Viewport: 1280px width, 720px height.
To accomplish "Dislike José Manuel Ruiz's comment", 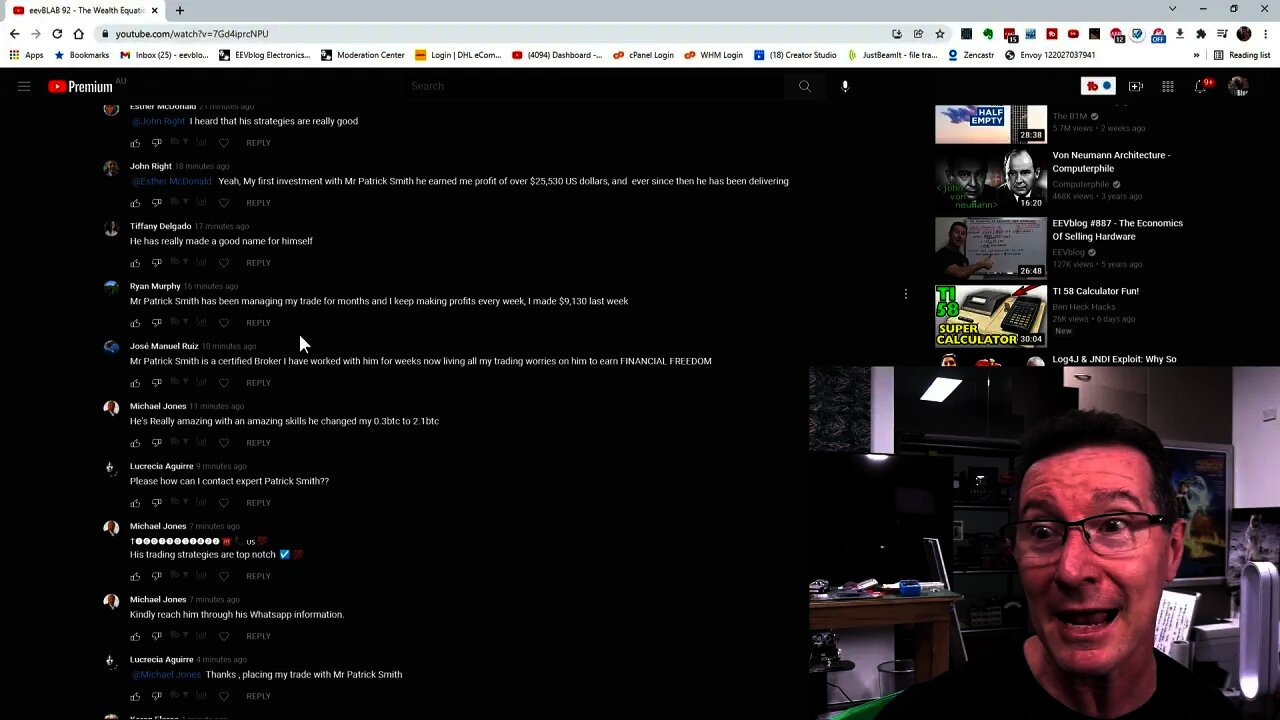I will click(x=157, y=383).
